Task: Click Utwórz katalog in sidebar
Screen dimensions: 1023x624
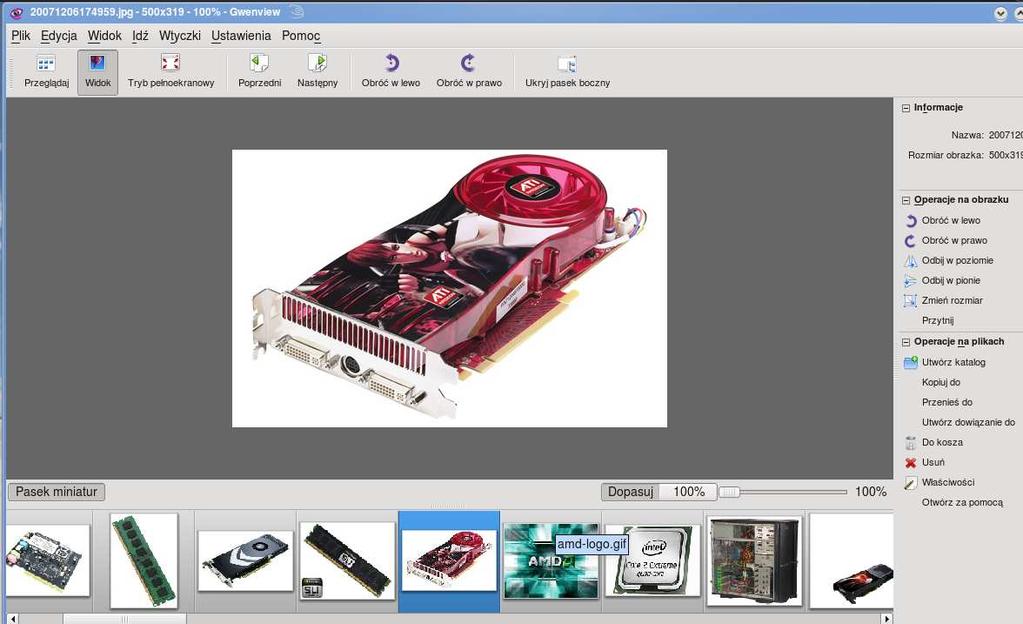Action: pos(953,362)
